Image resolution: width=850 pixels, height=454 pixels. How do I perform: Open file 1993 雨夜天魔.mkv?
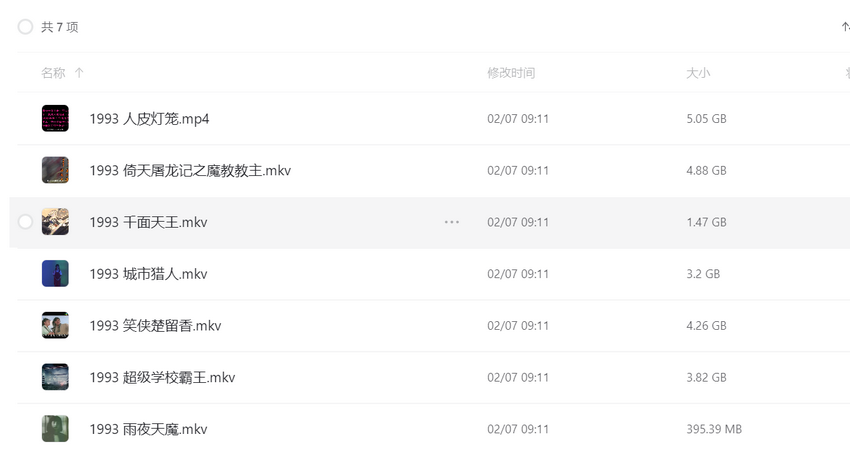pos(148,430)
